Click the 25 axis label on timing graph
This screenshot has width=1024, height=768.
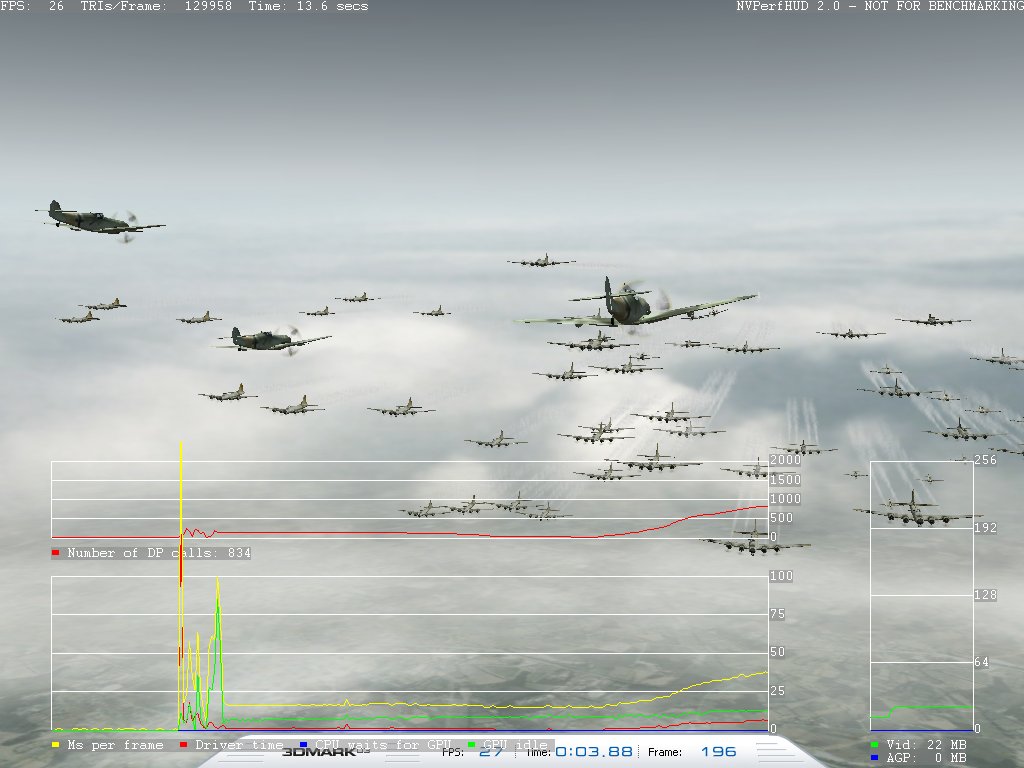click(777, 690)
